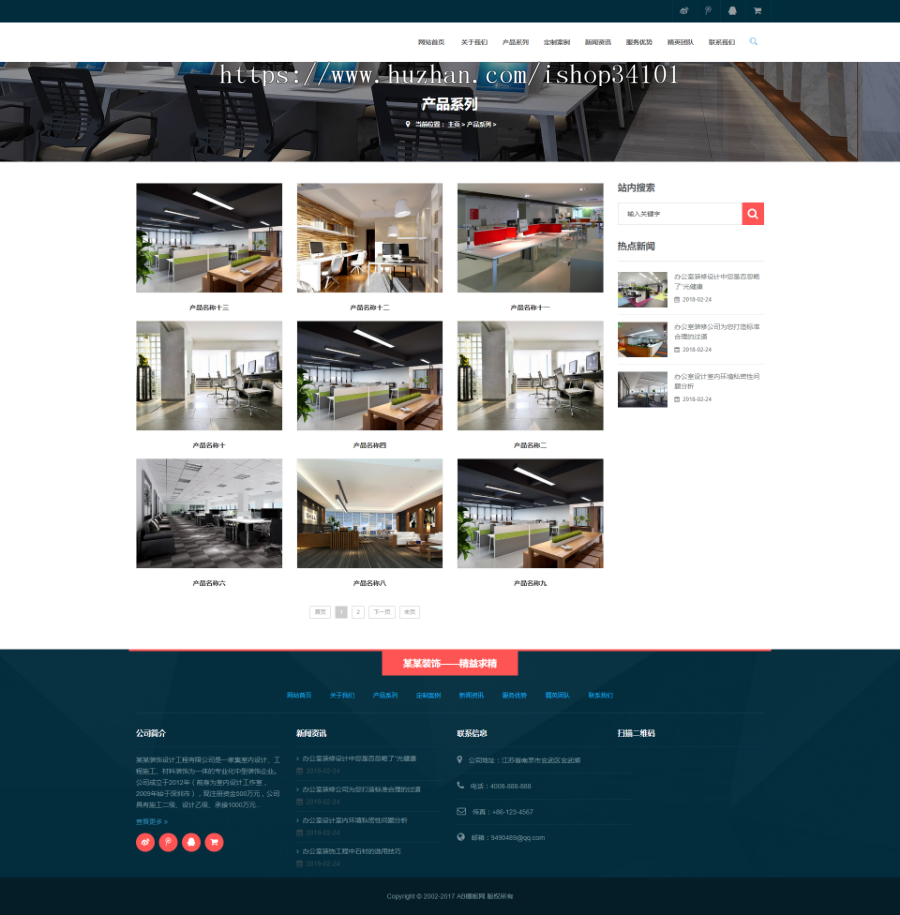
Task: Click the Pinterest icon in the top header
Action: pyautogui.click(x=707, y=10)
